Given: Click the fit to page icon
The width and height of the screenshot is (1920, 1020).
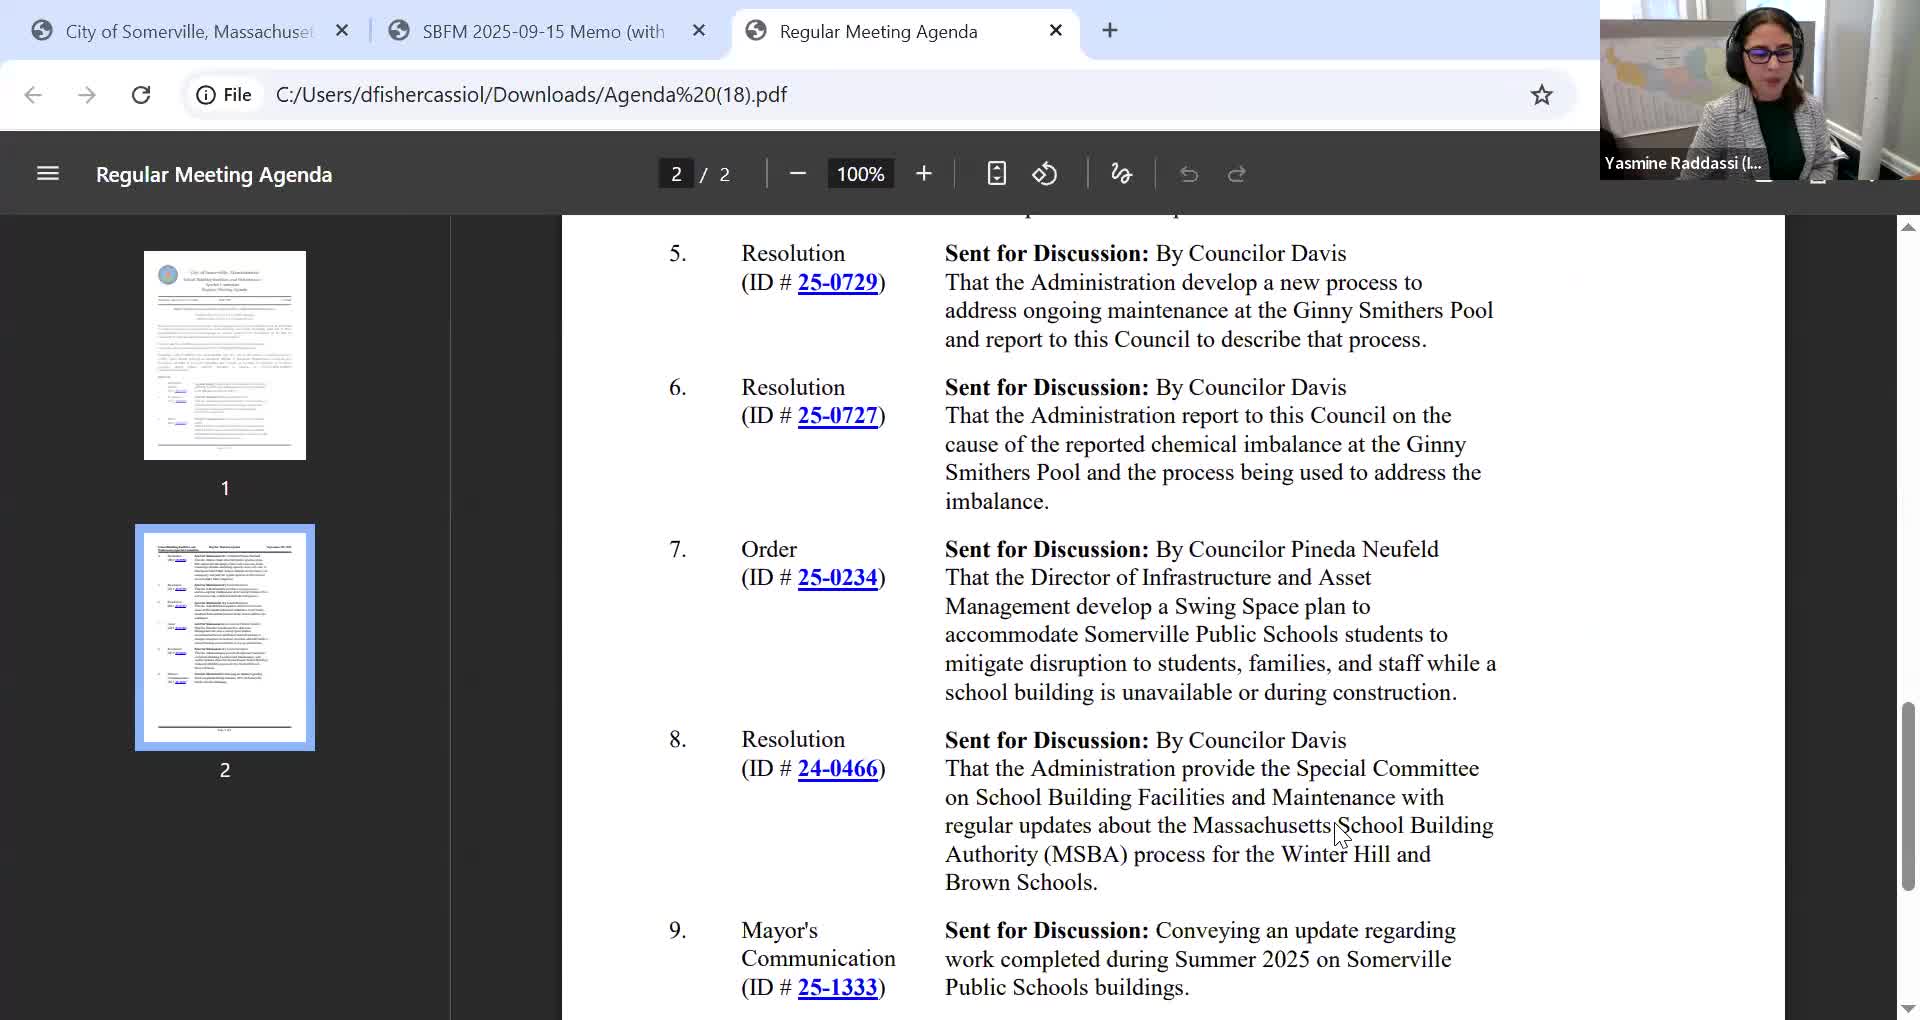Looking at the screenshot, I should 996,174.
